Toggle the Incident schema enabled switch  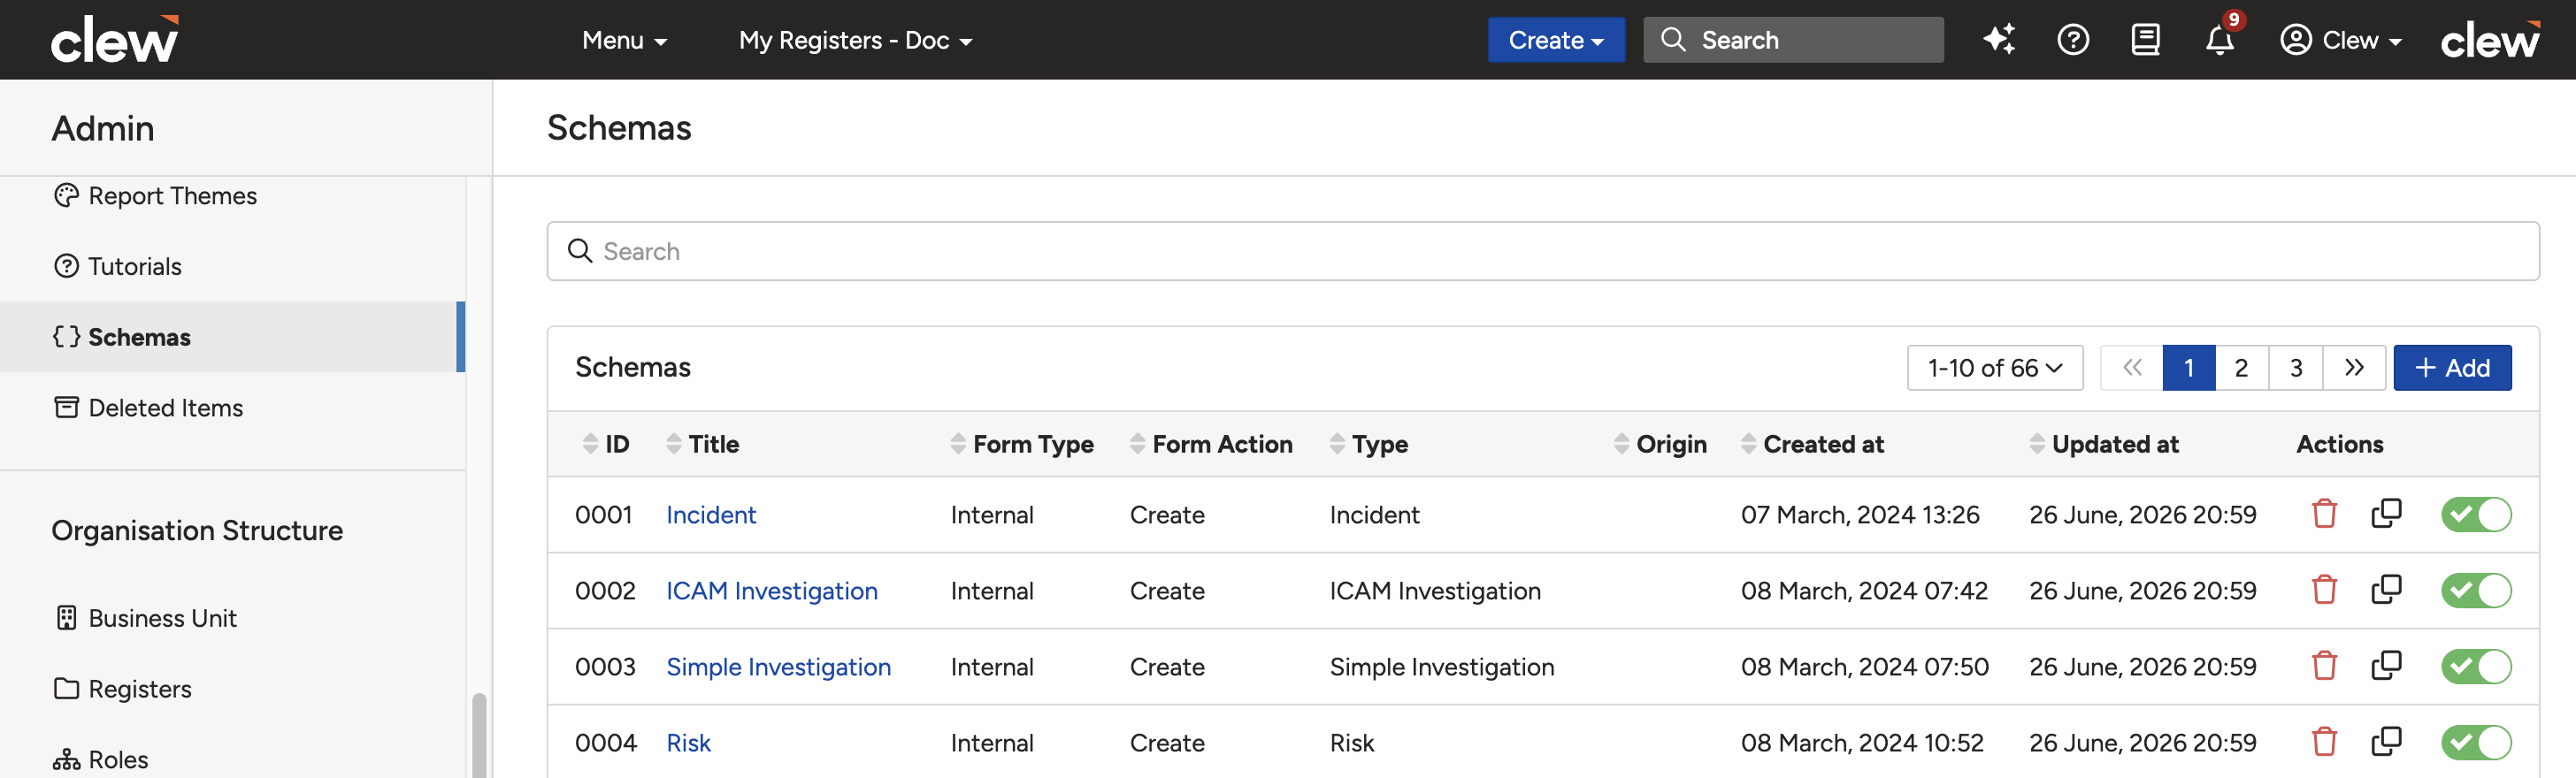click(x=2475, y=514)
